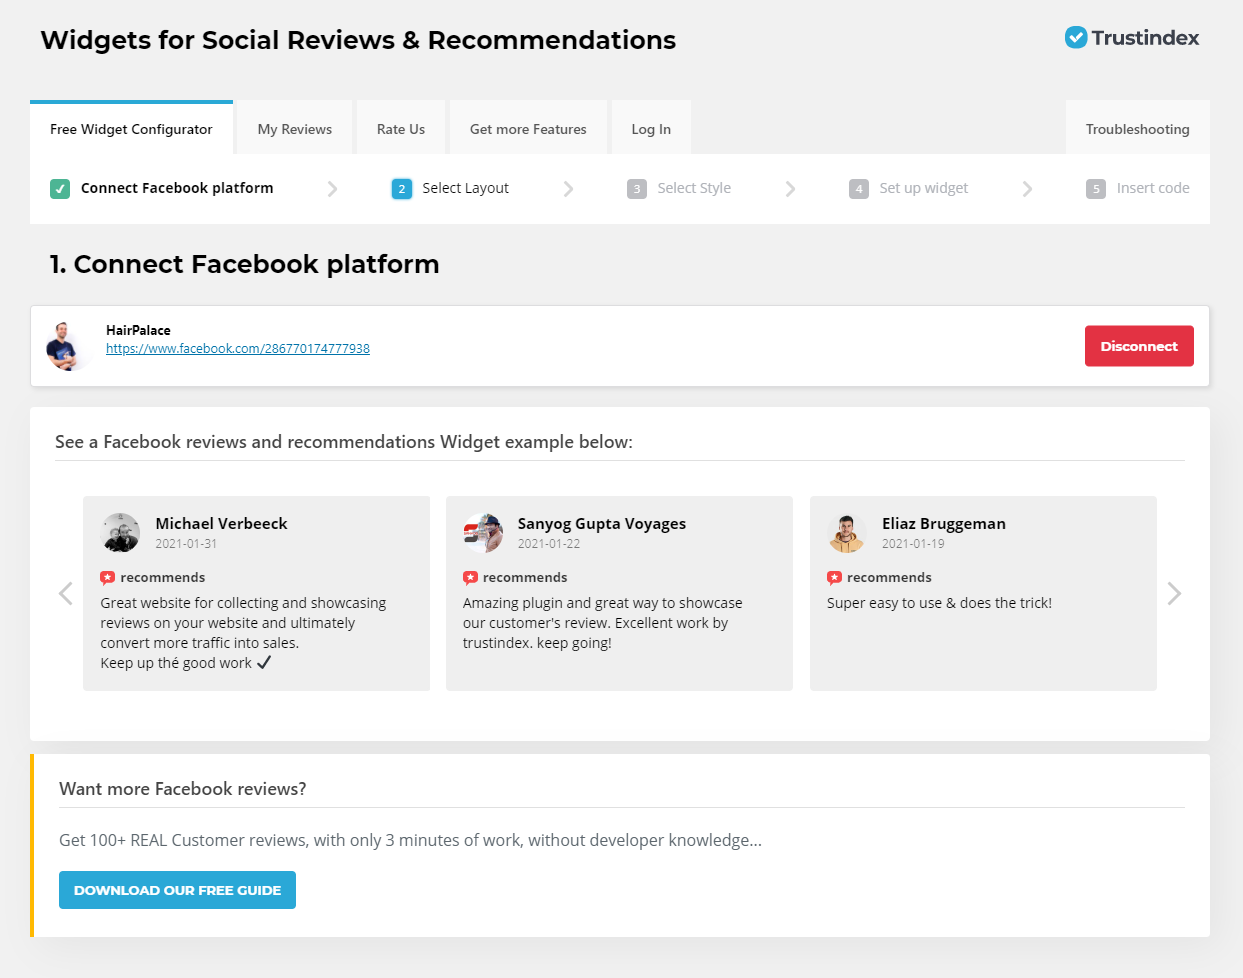Viewport: 1243px width, 978px height.
Task: Go to the Log In tab
Action: (651, 129)
